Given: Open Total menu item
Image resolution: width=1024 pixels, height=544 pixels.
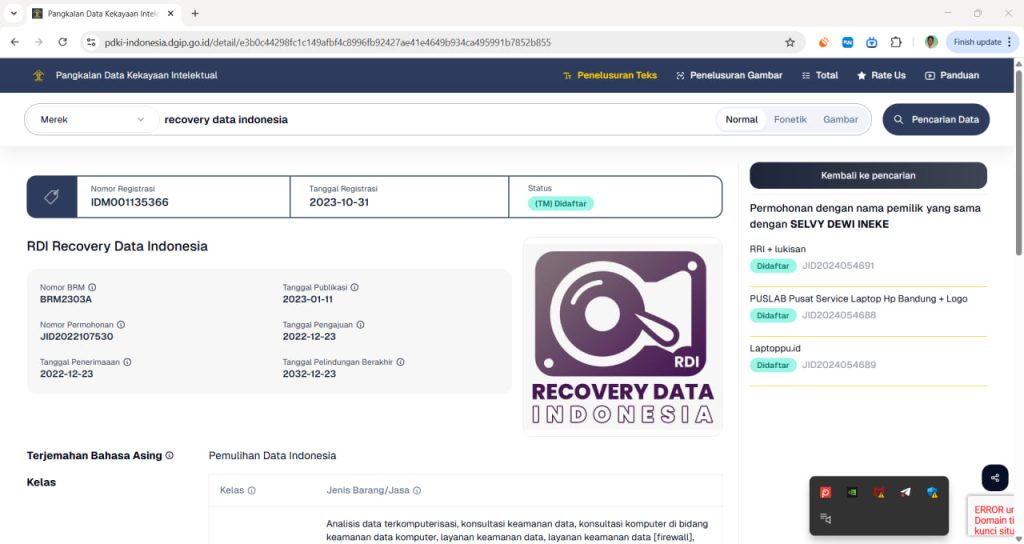Looking at the screenshot, I should click(820, 75).
